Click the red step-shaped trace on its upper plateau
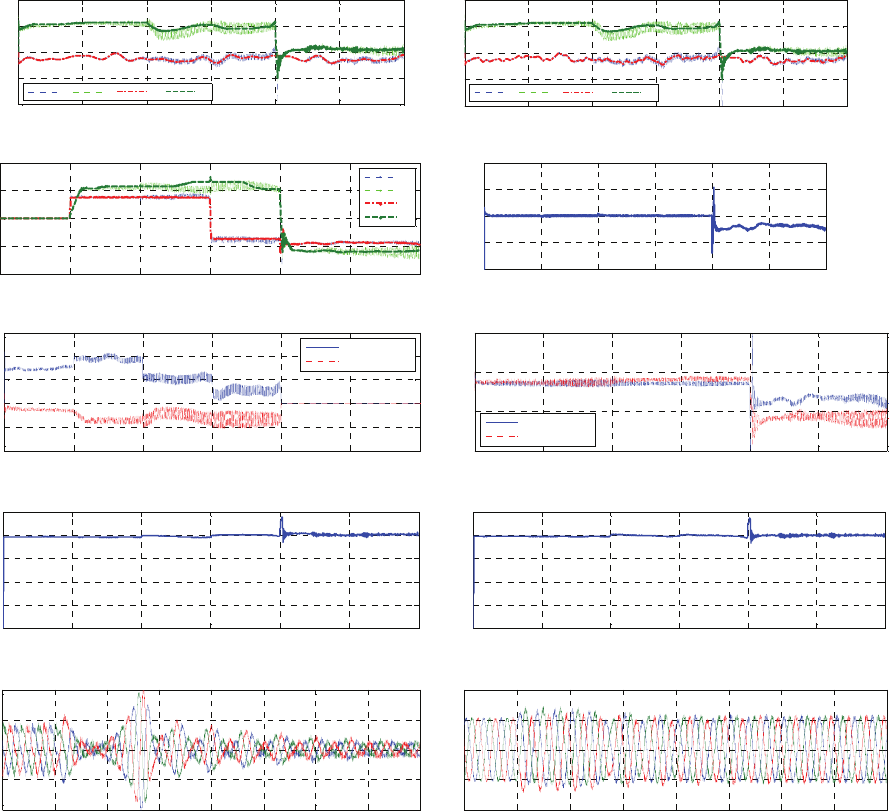 click(x=140, y=198)
